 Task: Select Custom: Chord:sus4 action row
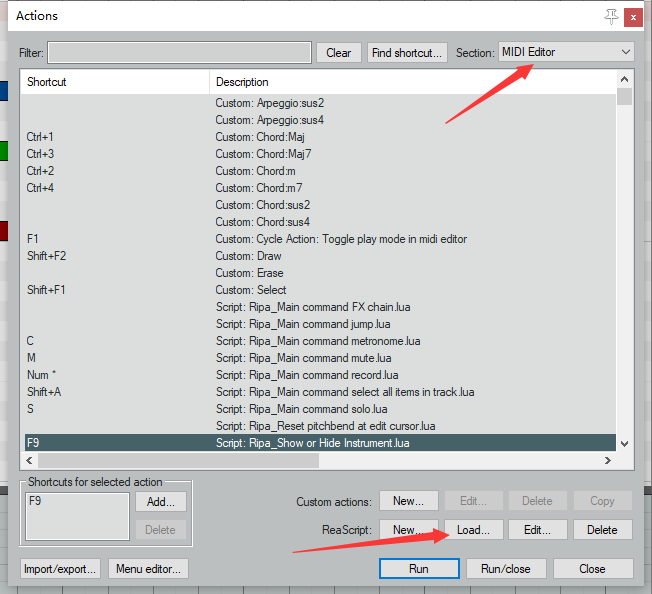tap(319, 222)
